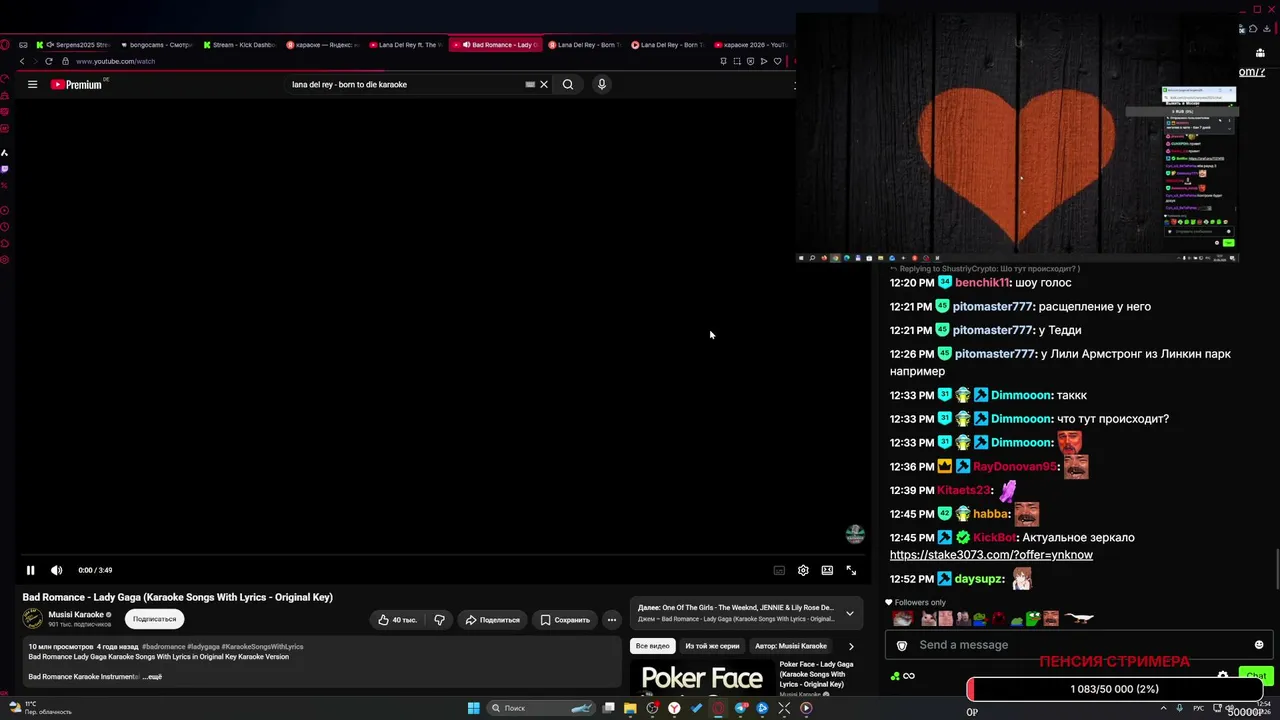Seek on the video progress bar

[x=441, y=555]
